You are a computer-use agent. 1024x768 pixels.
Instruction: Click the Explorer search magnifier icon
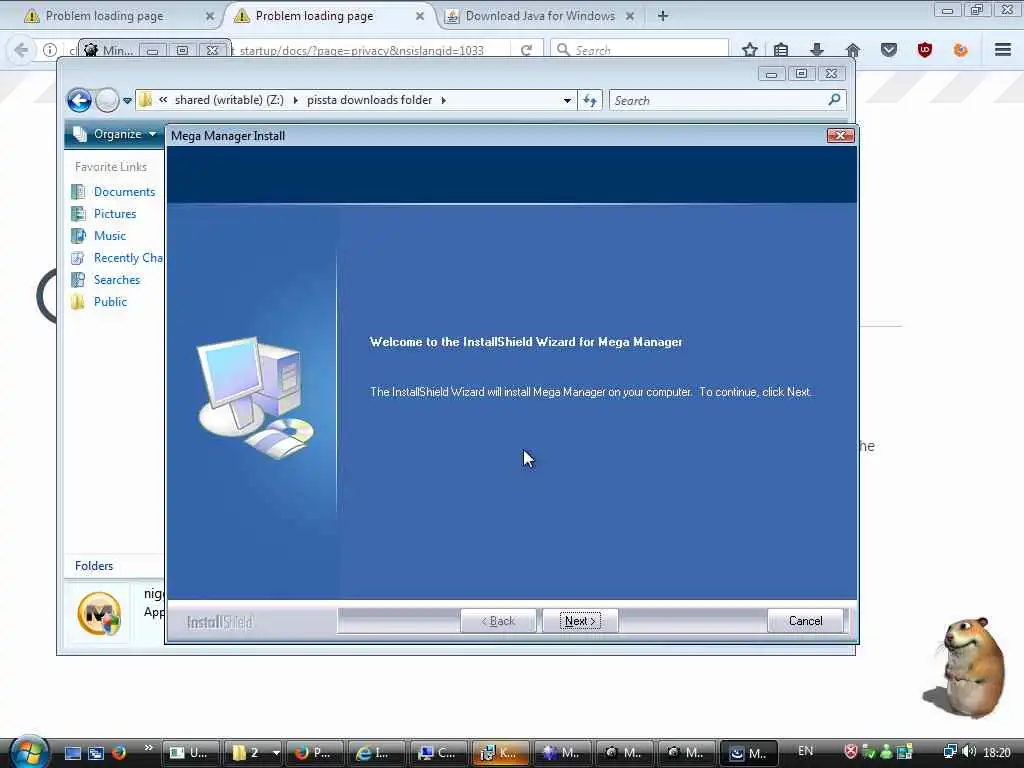pos(834,100)
